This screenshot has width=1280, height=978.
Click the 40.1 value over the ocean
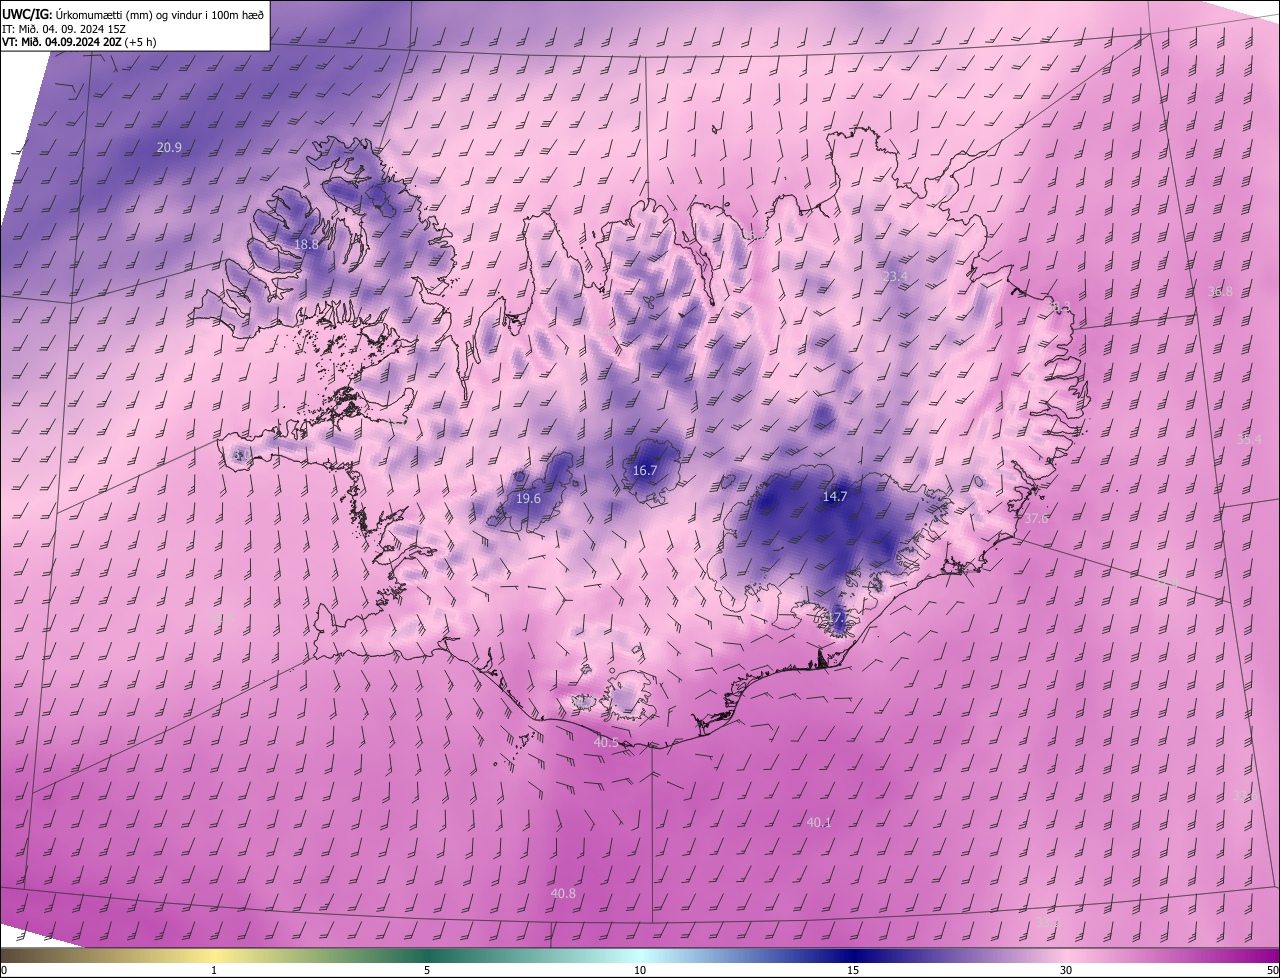[819, 822]
